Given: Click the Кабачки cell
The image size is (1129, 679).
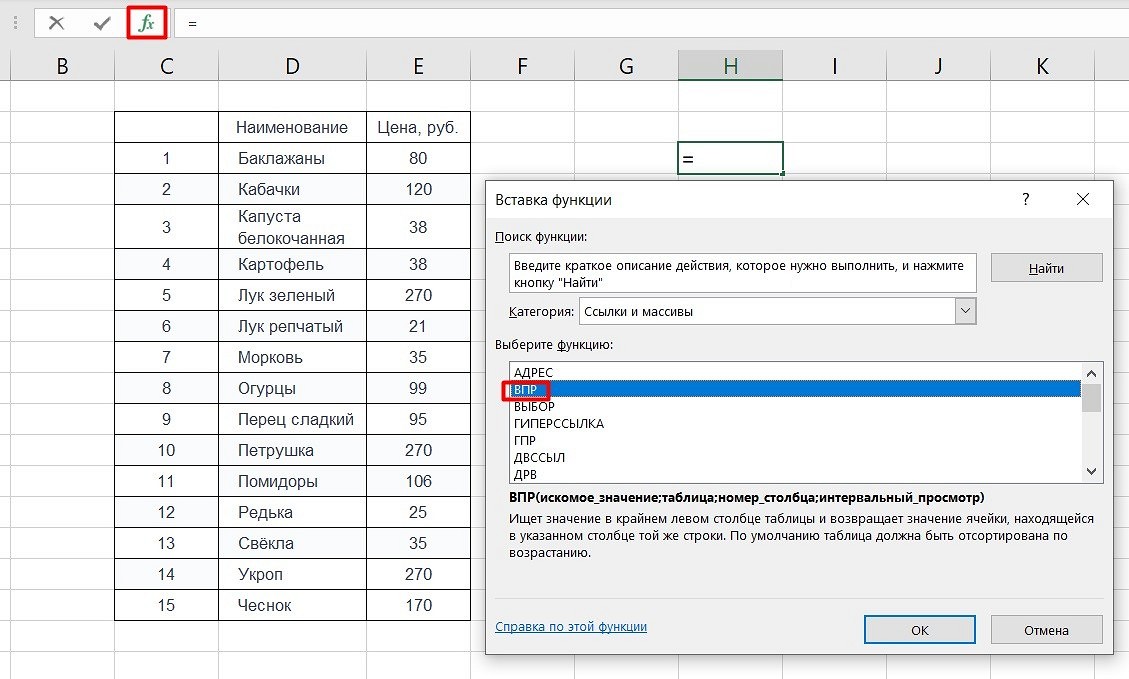Looking at the screenshot, I should pos(292,189).
